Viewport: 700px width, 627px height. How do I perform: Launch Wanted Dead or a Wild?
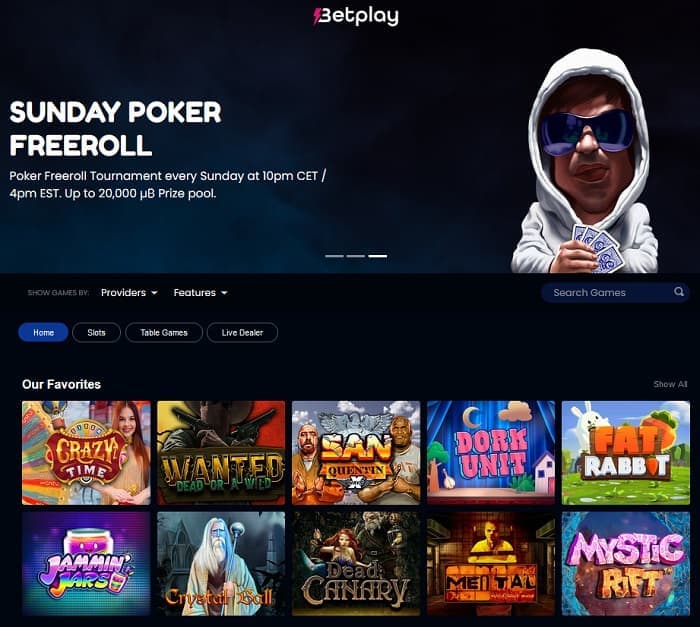click(221, 453)
